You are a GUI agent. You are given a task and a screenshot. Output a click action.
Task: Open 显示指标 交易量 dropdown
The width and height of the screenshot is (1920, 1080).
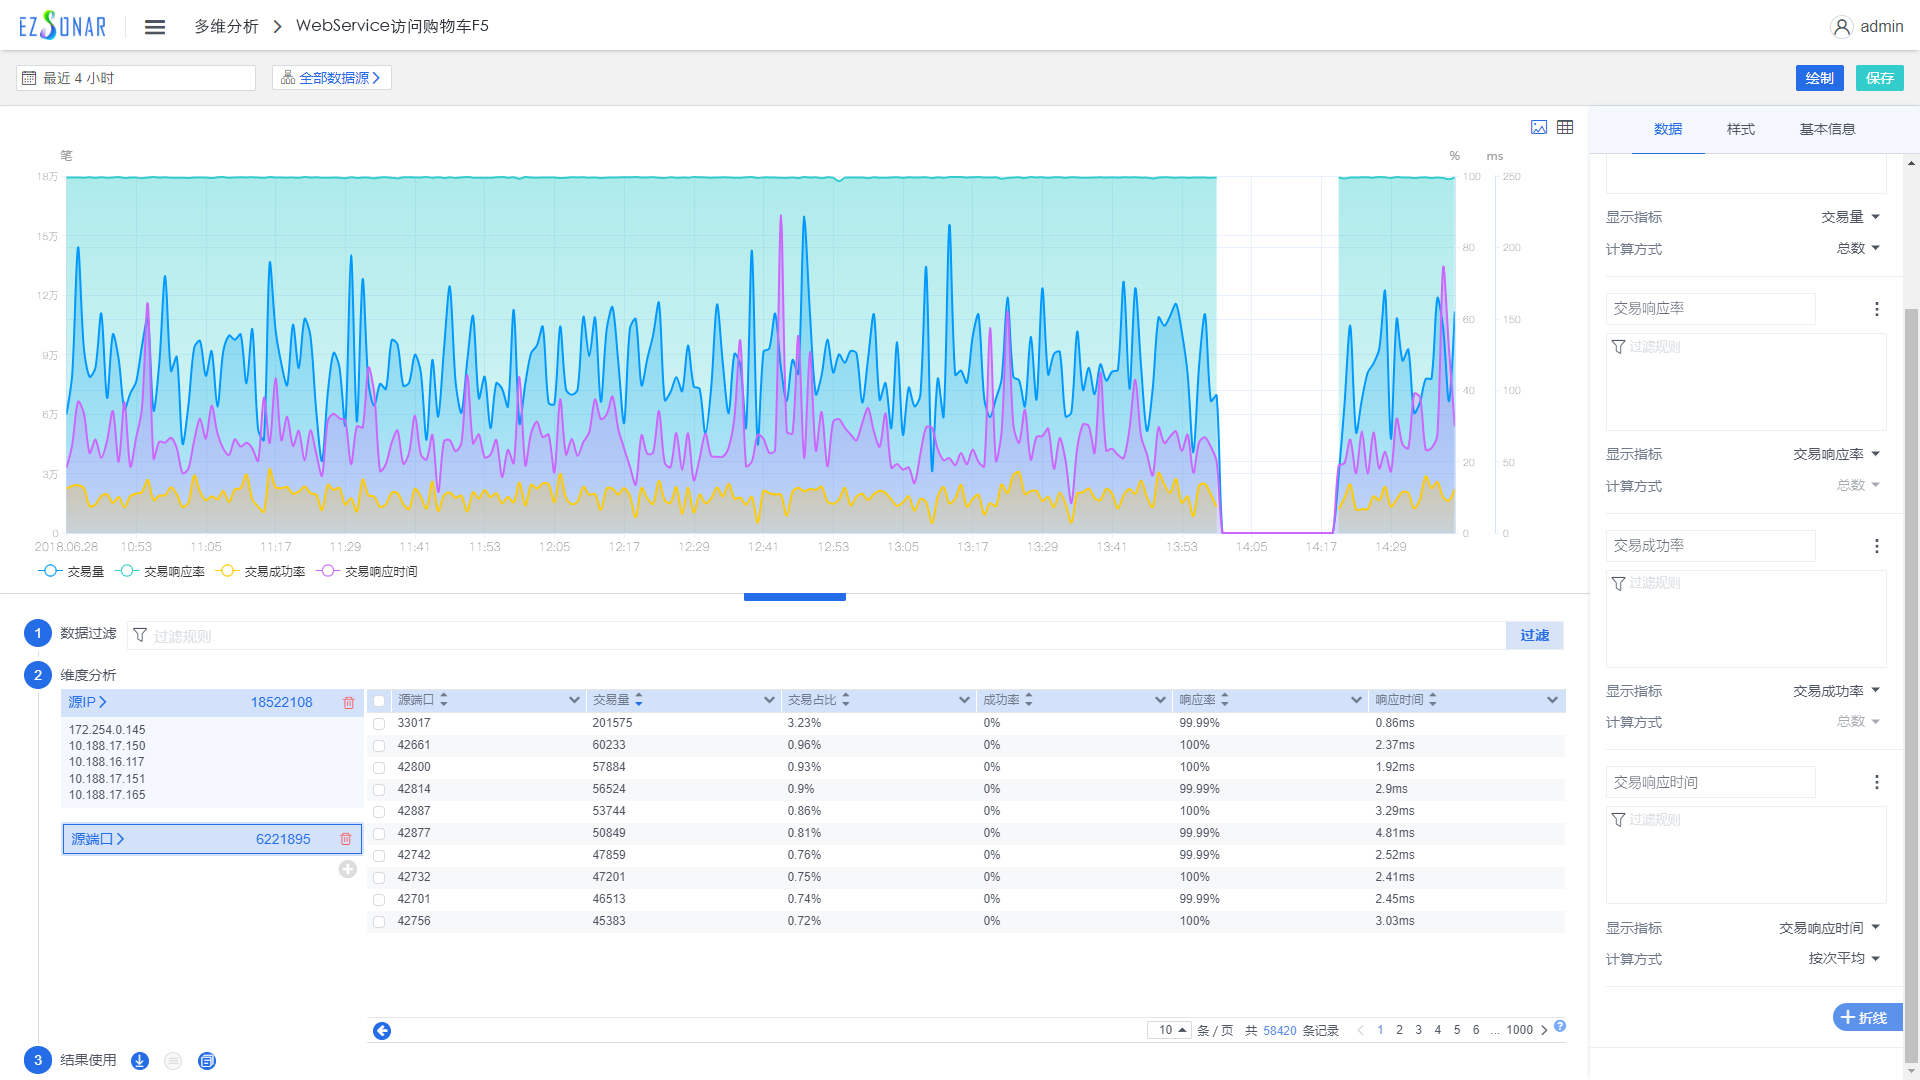[1850, 217]
